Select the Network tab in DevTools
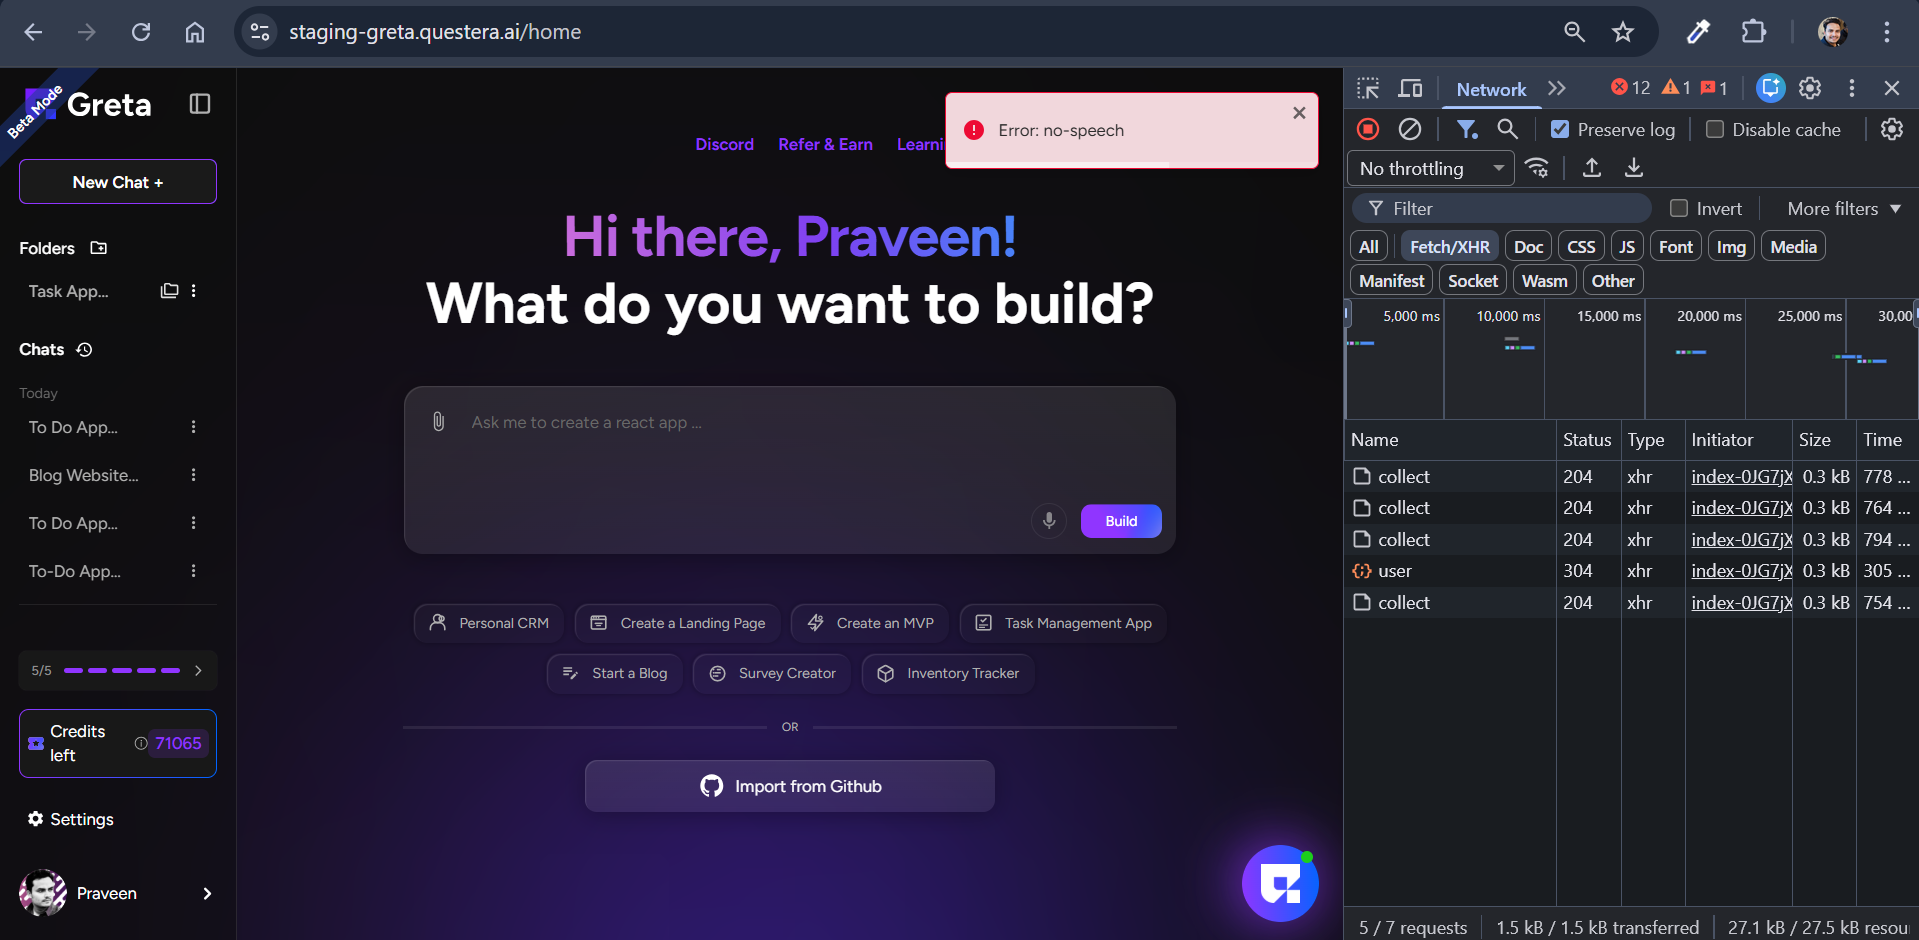The height and width of the screenshot is (940, 1919). pos(1491,89)
